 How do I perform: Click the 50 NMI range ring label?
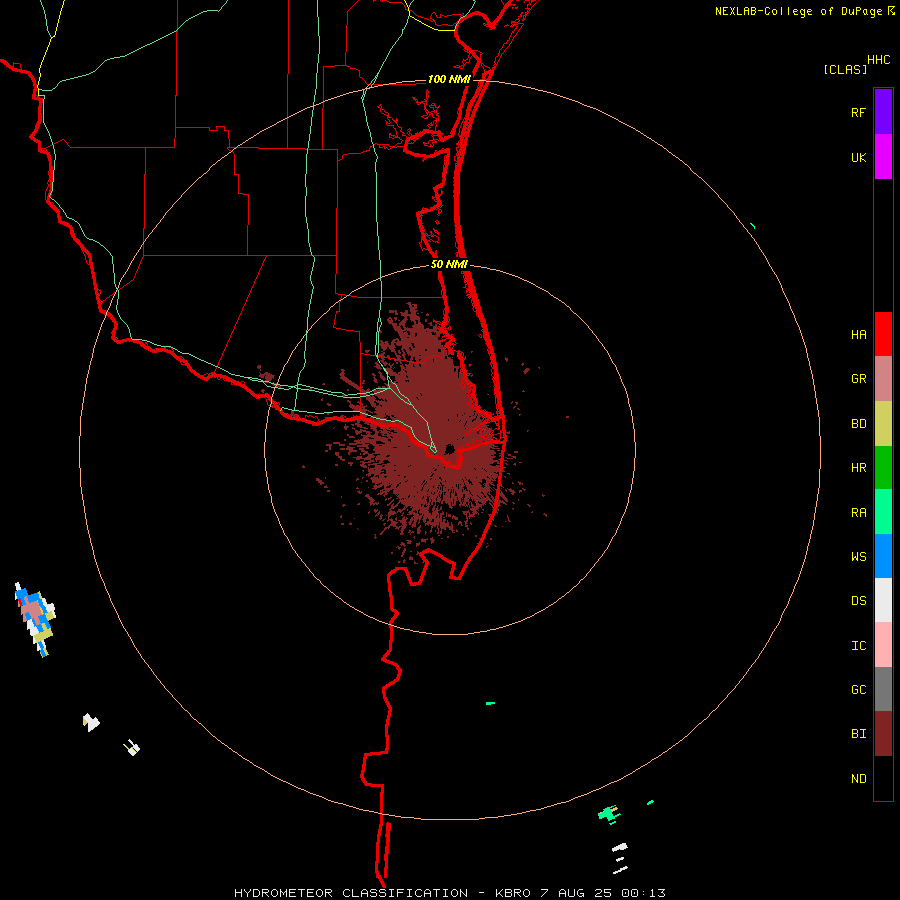click(449, 264)
